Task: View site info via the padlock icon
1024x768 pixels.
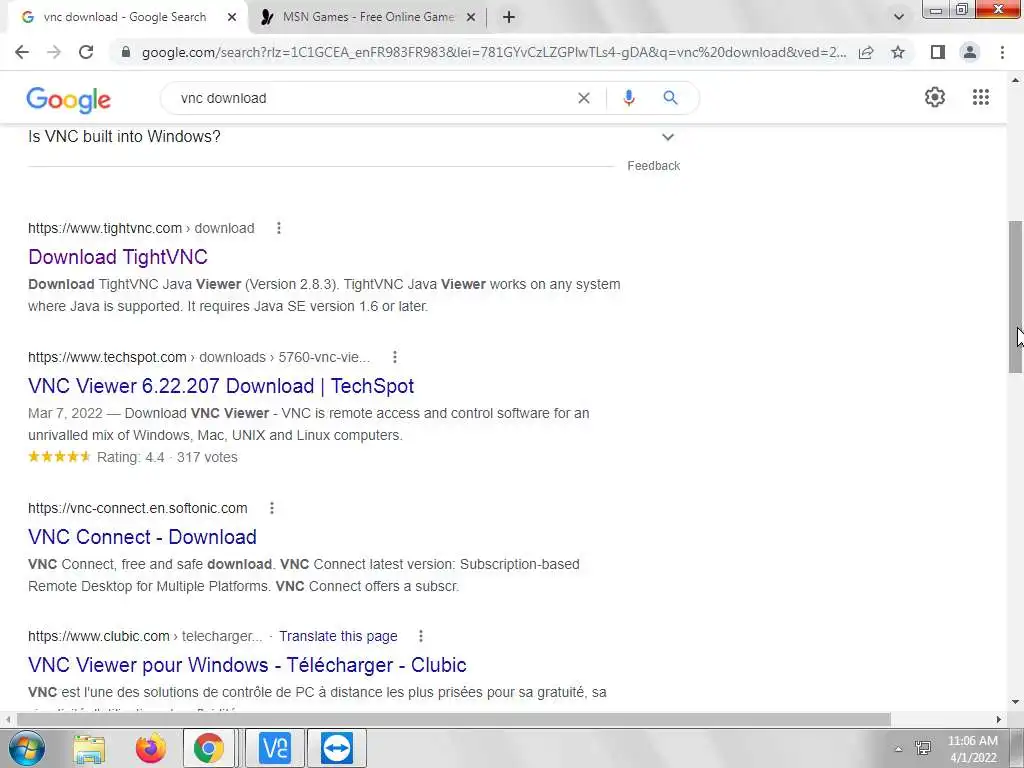Action: click(126, 52)
